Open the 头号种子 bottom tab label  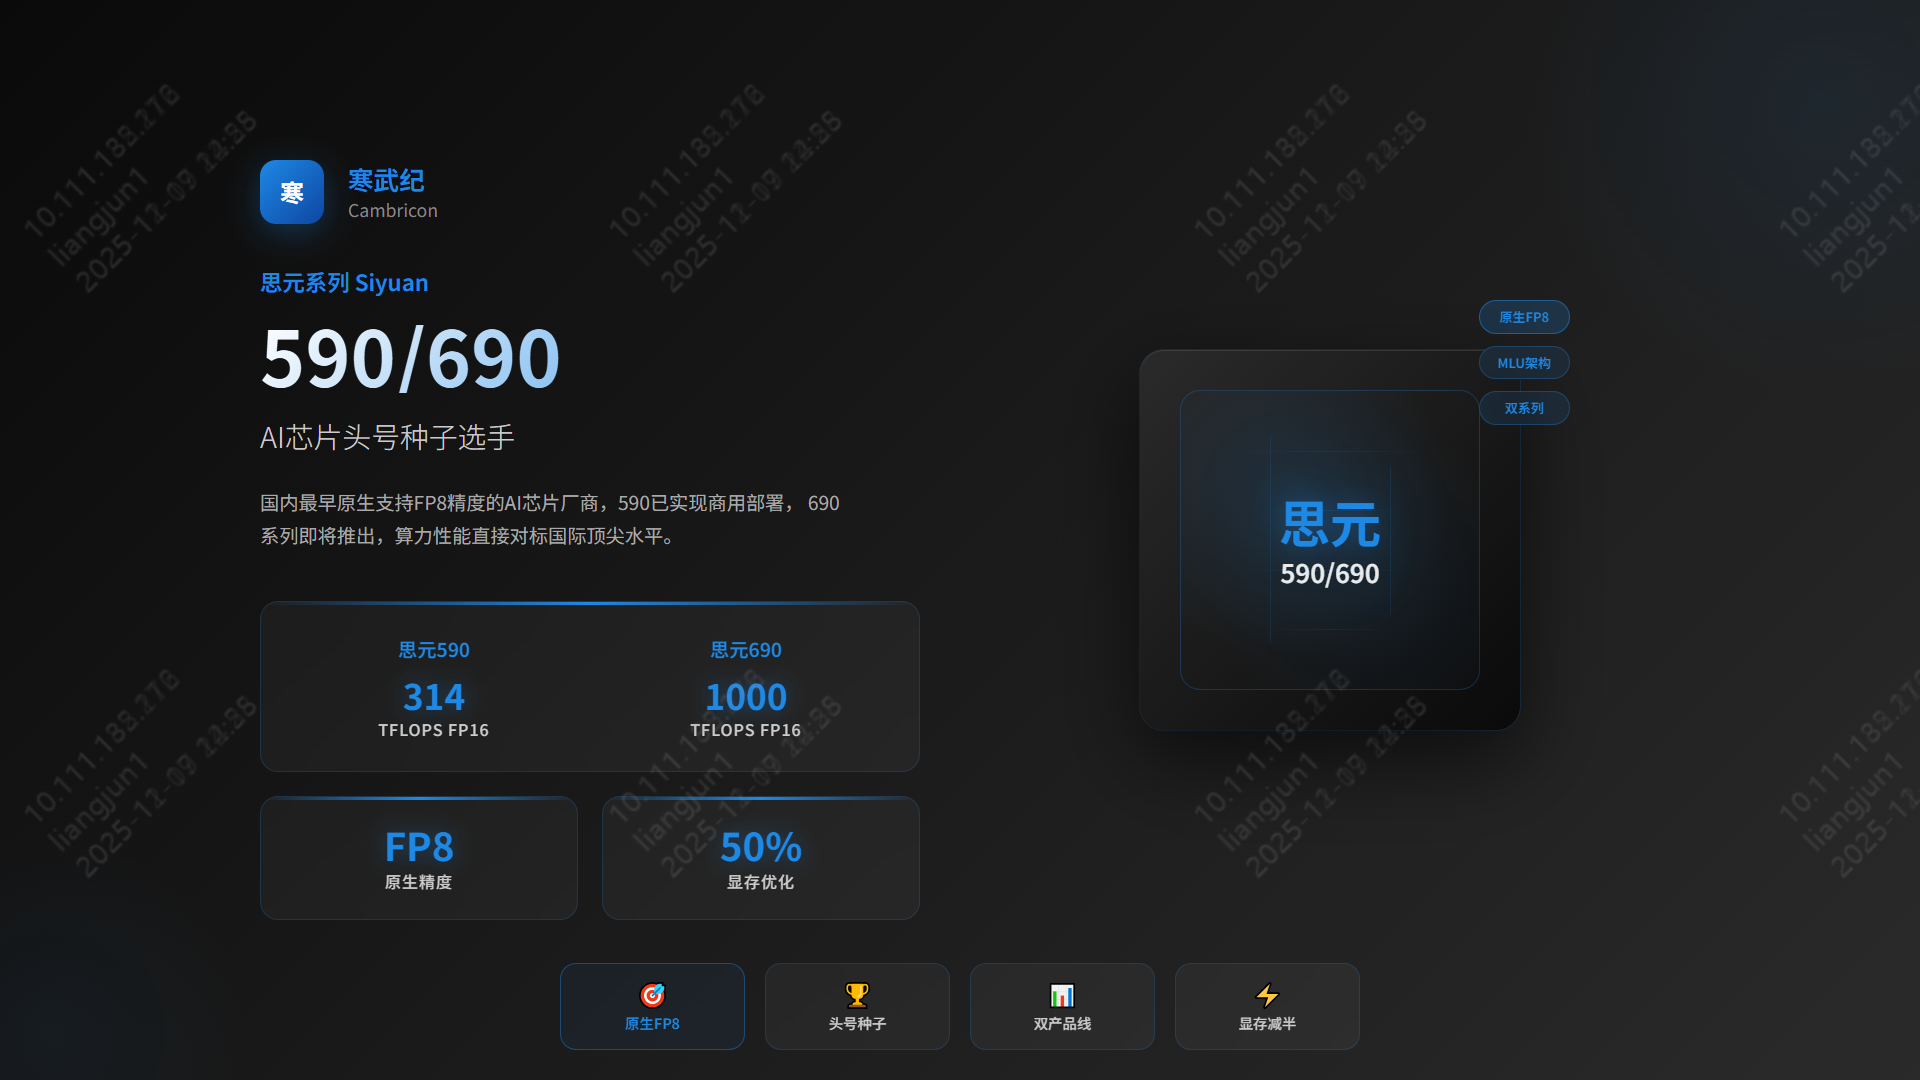coord(857,1023)
